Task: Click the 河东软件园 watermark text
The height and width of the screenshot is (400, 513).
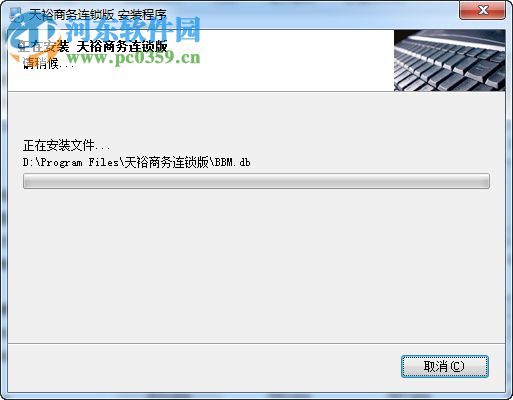Action: [133, 29]
